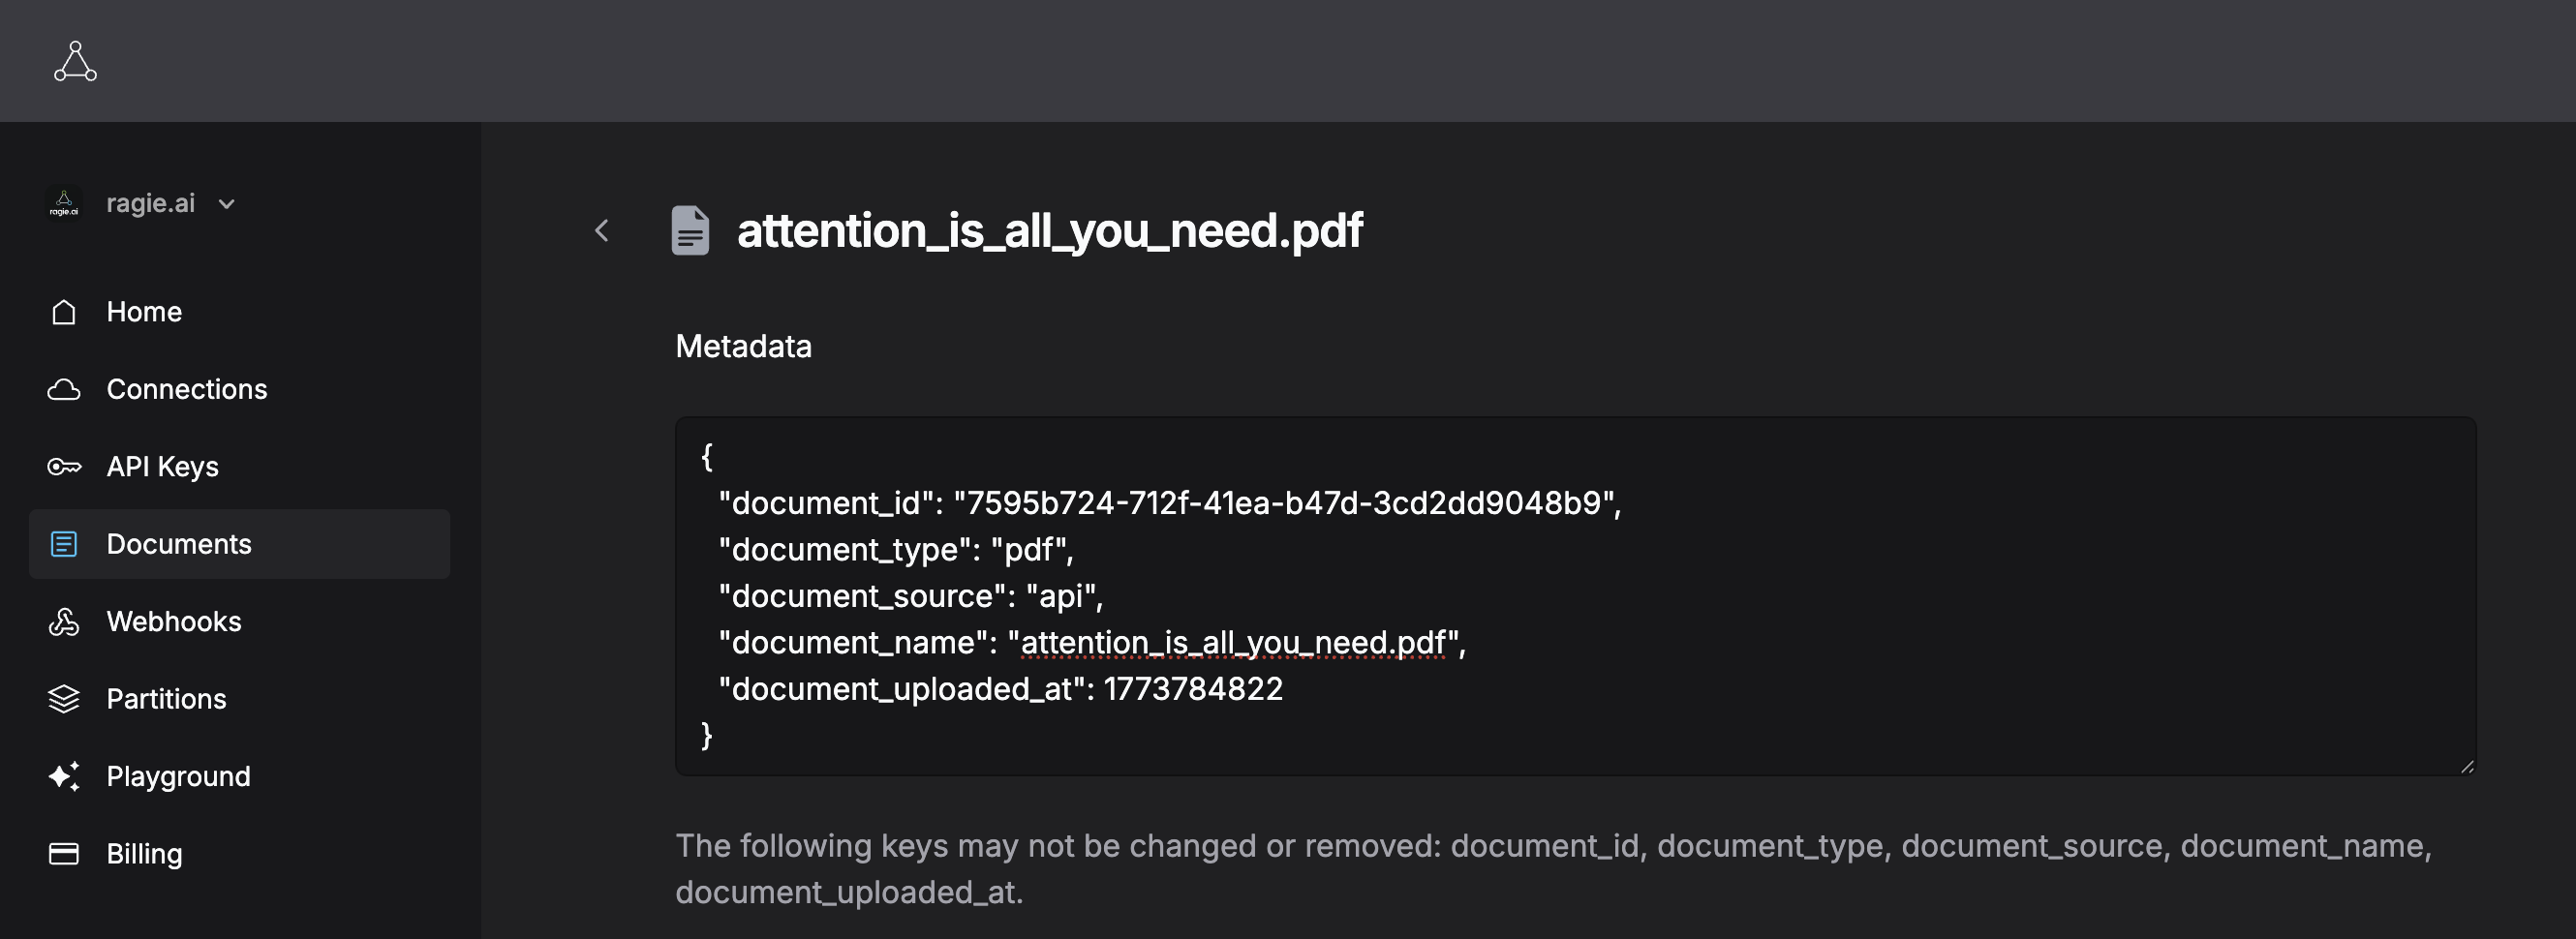Click the Billing credit card icon
2576x939 pixels.
[x=64, y=854]
